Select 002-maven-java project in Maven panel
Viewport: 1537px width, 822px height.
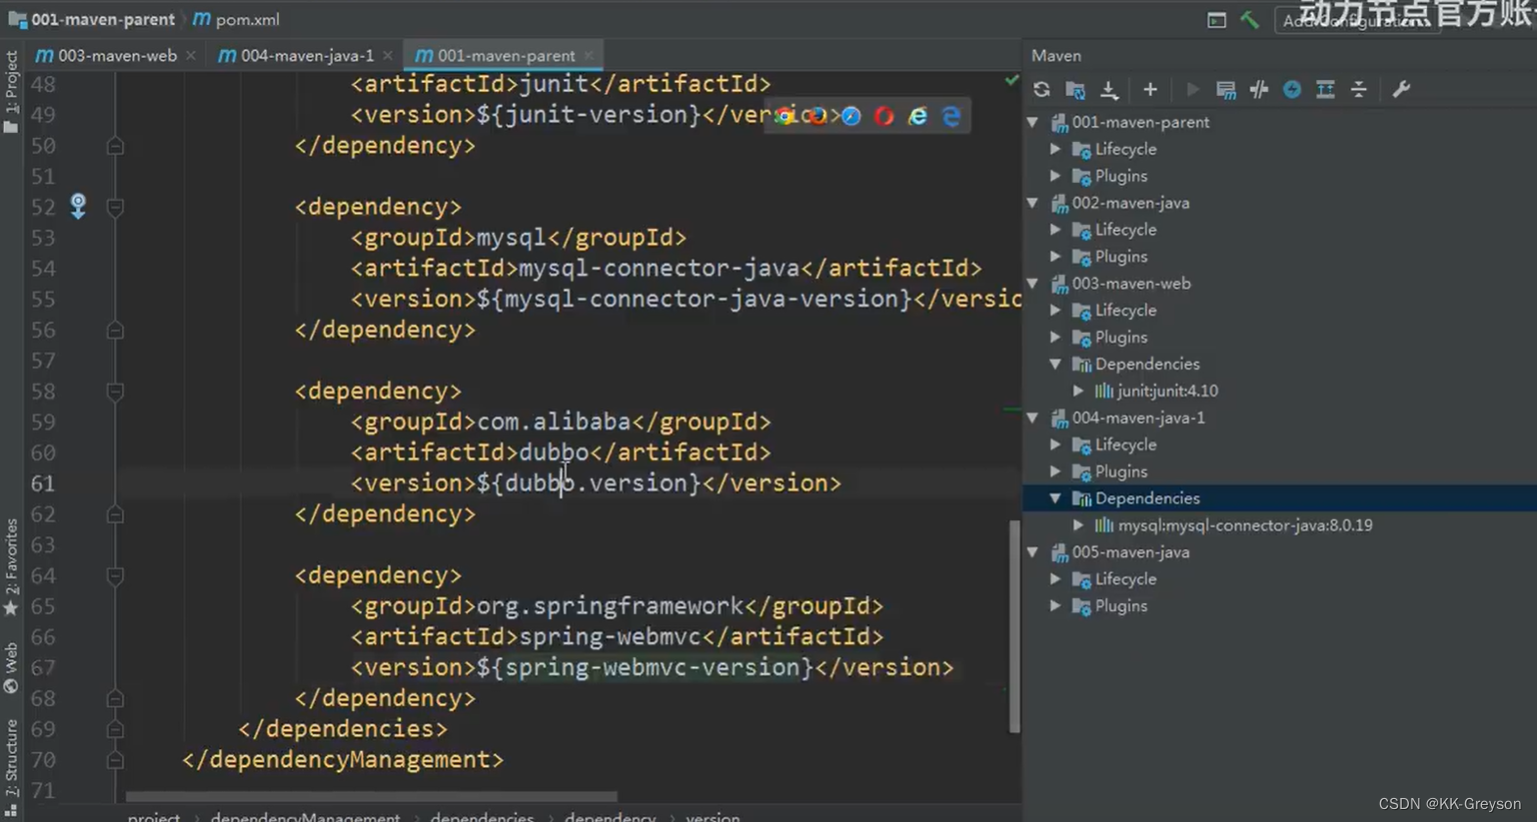coord(1131,203)
